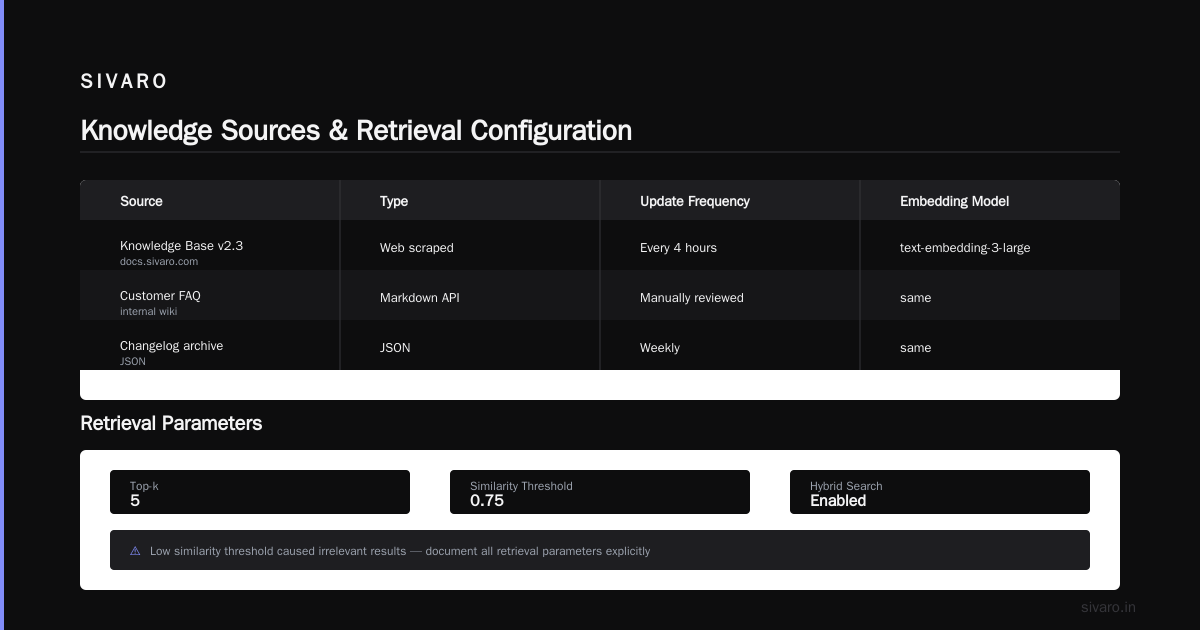Toggle the Hybrid Search Enabled setting
The image size is (1200, 630).
[940, 492]
